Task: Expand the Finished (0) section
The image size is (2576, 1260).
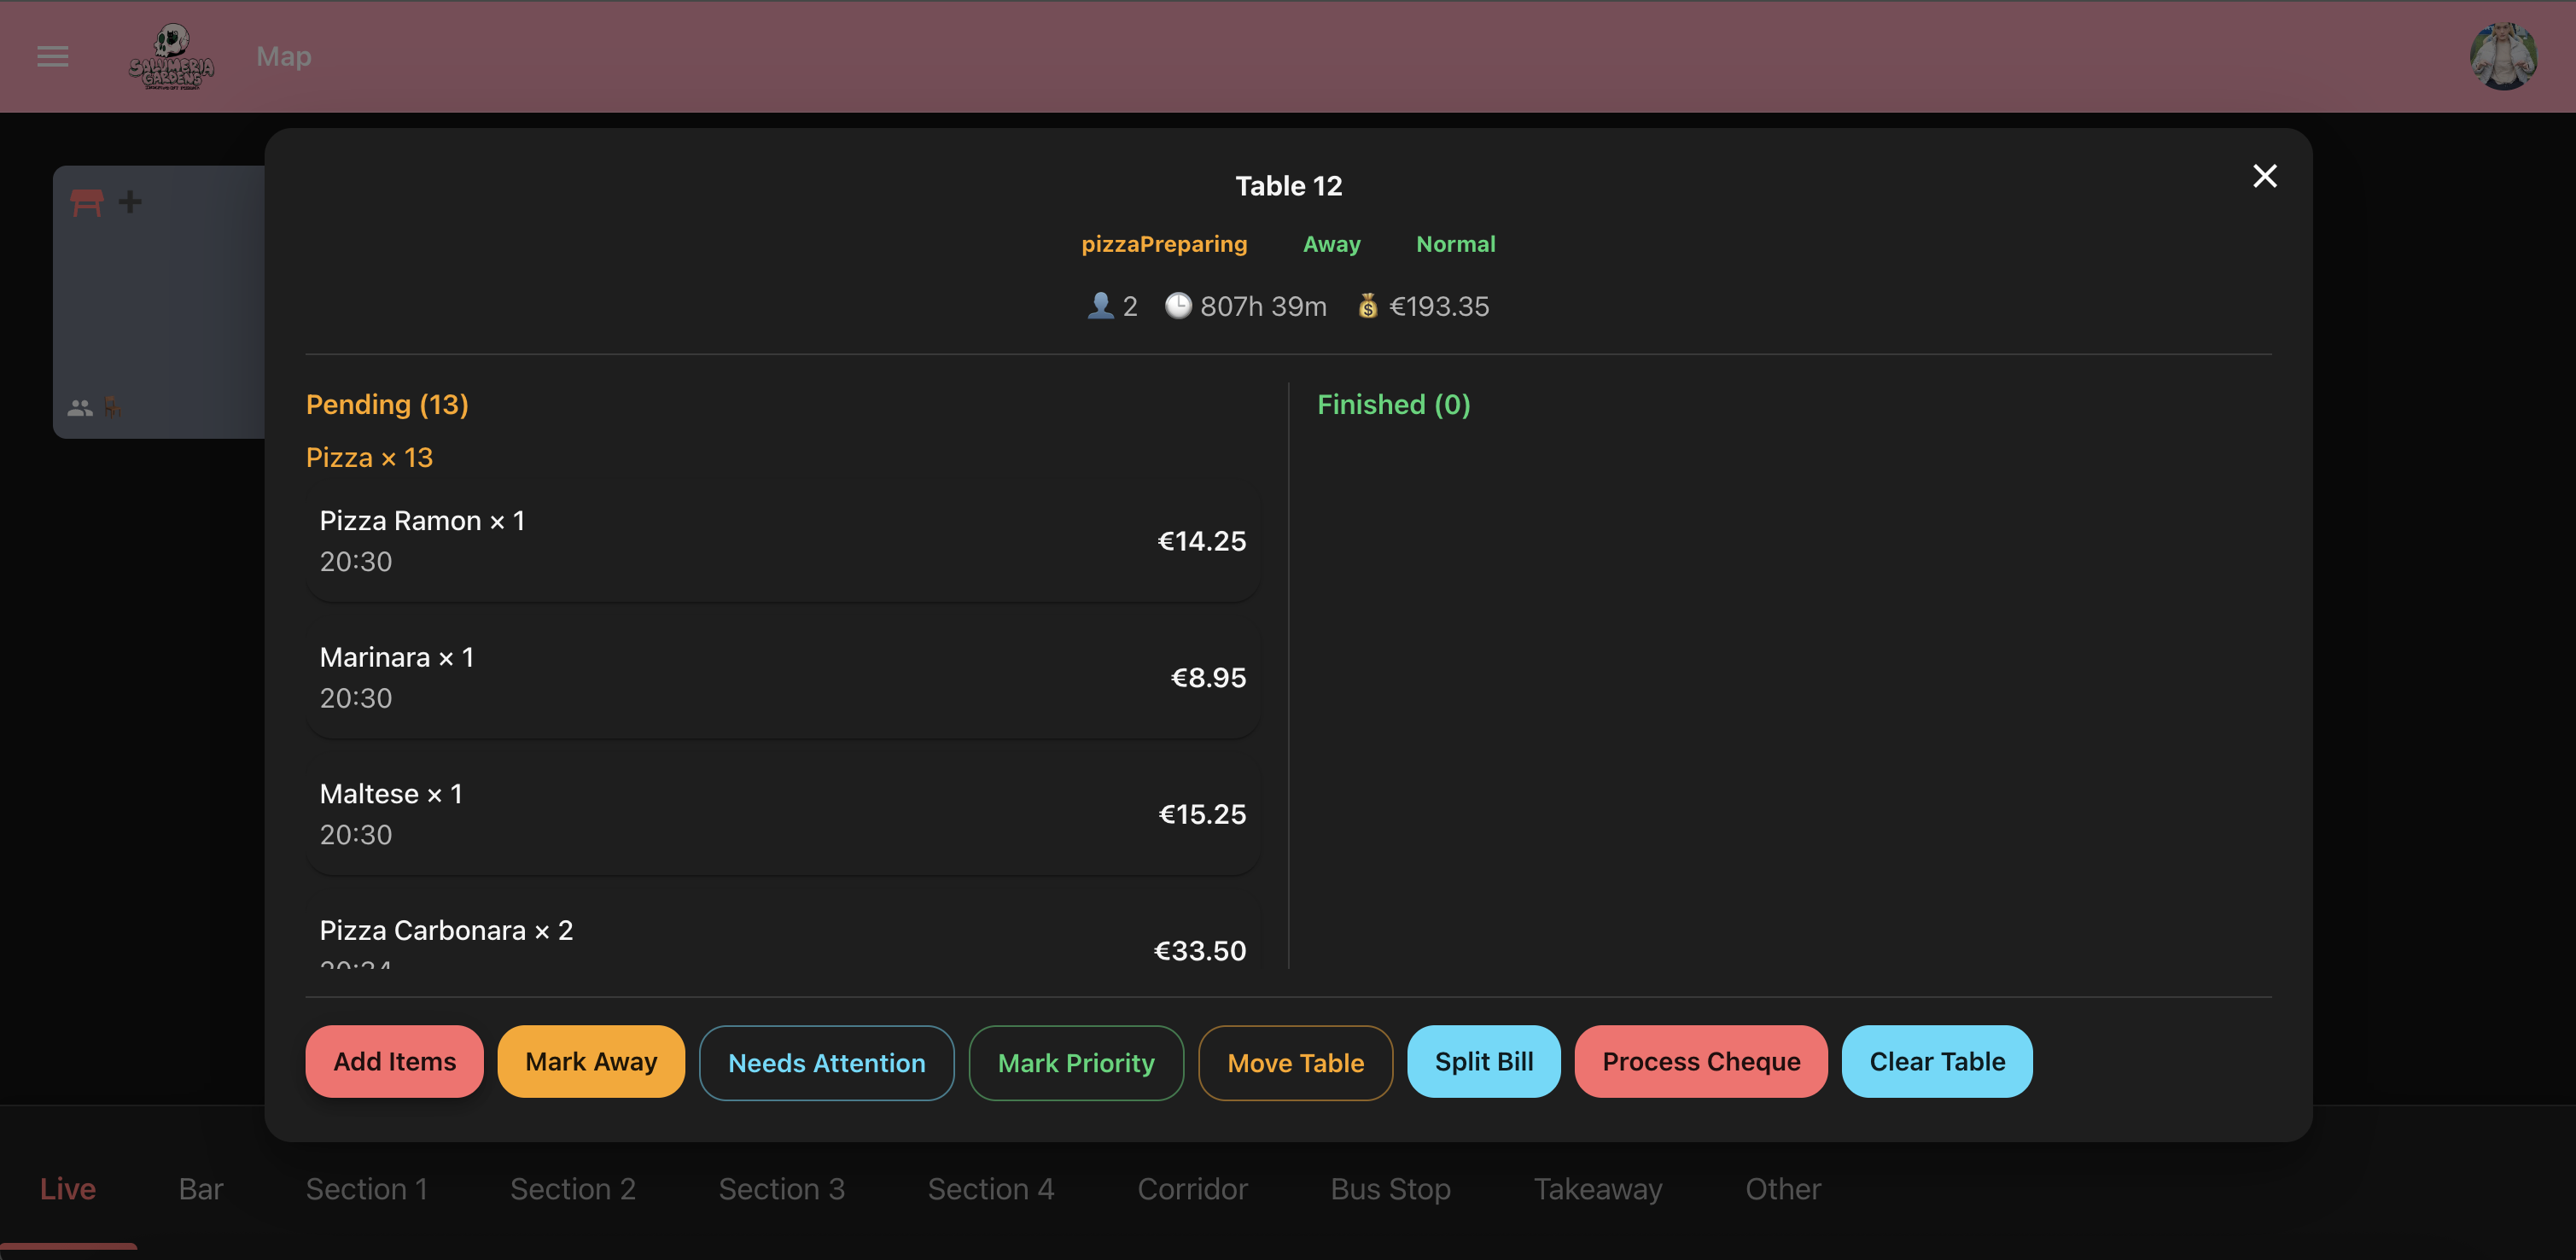Action: (x=1394, y=404)
